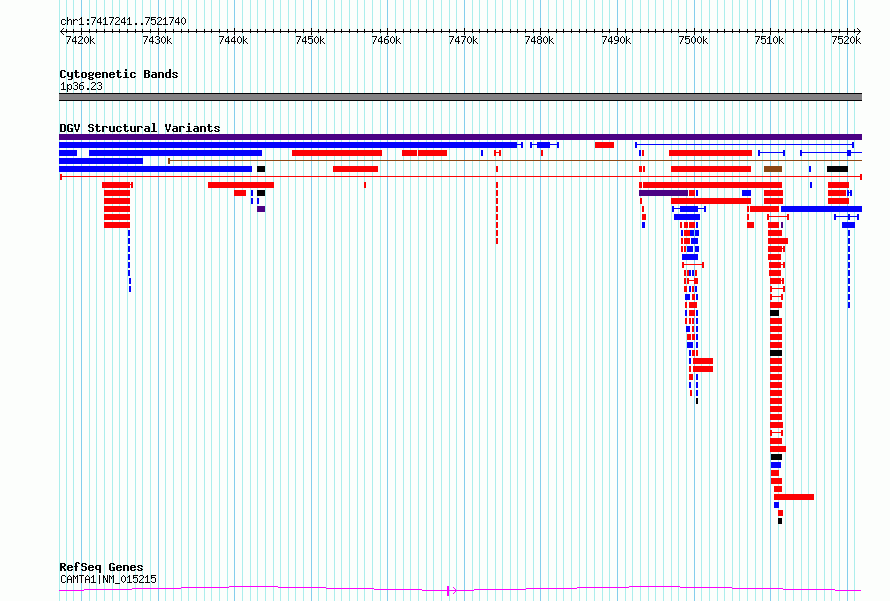This screenshot has width=890, height=601.
Task: Select the magenta CAMTA1 gene line
Action: point(460,589)
